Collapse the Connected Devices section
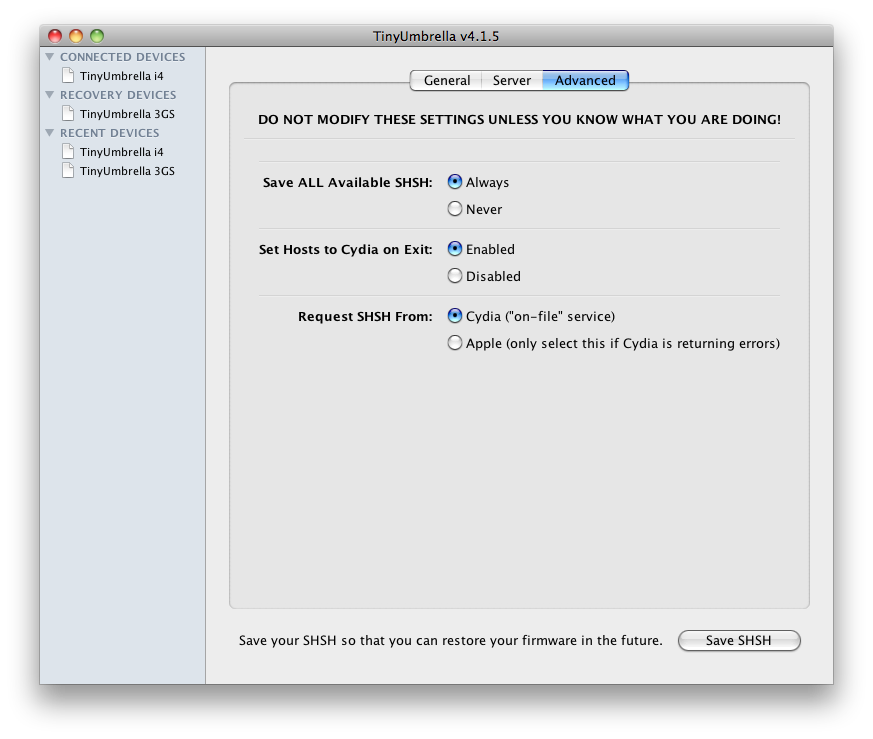 click(50, 57)
